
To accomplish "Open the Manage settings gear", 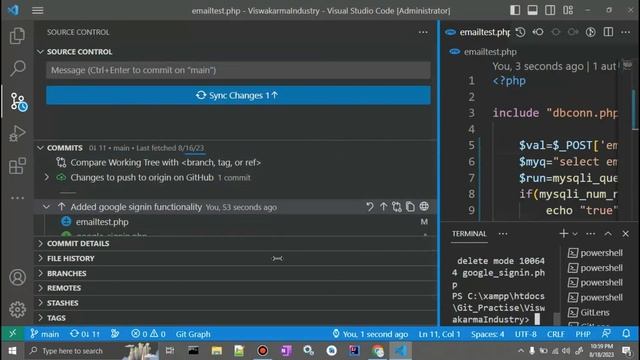I will pos(17,310).
